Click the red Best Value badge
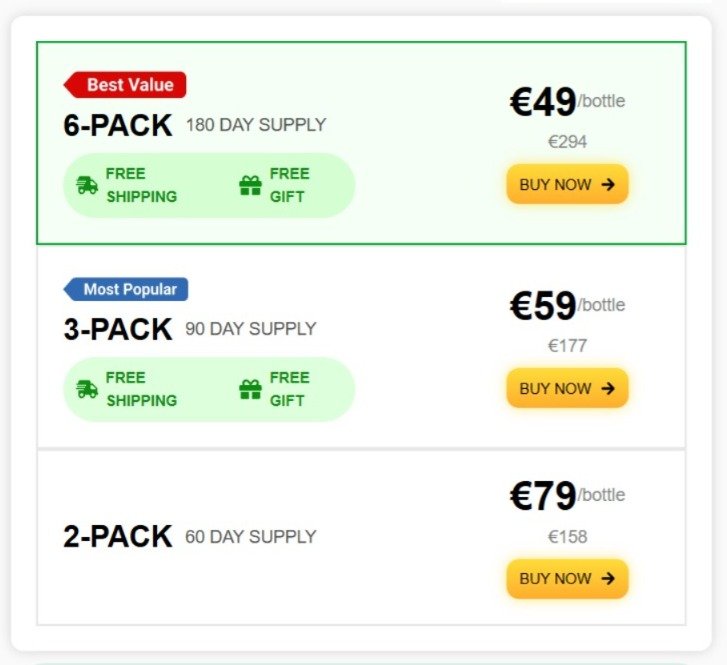The height and width of the screenshot is (665, 727). pos(127,85)
